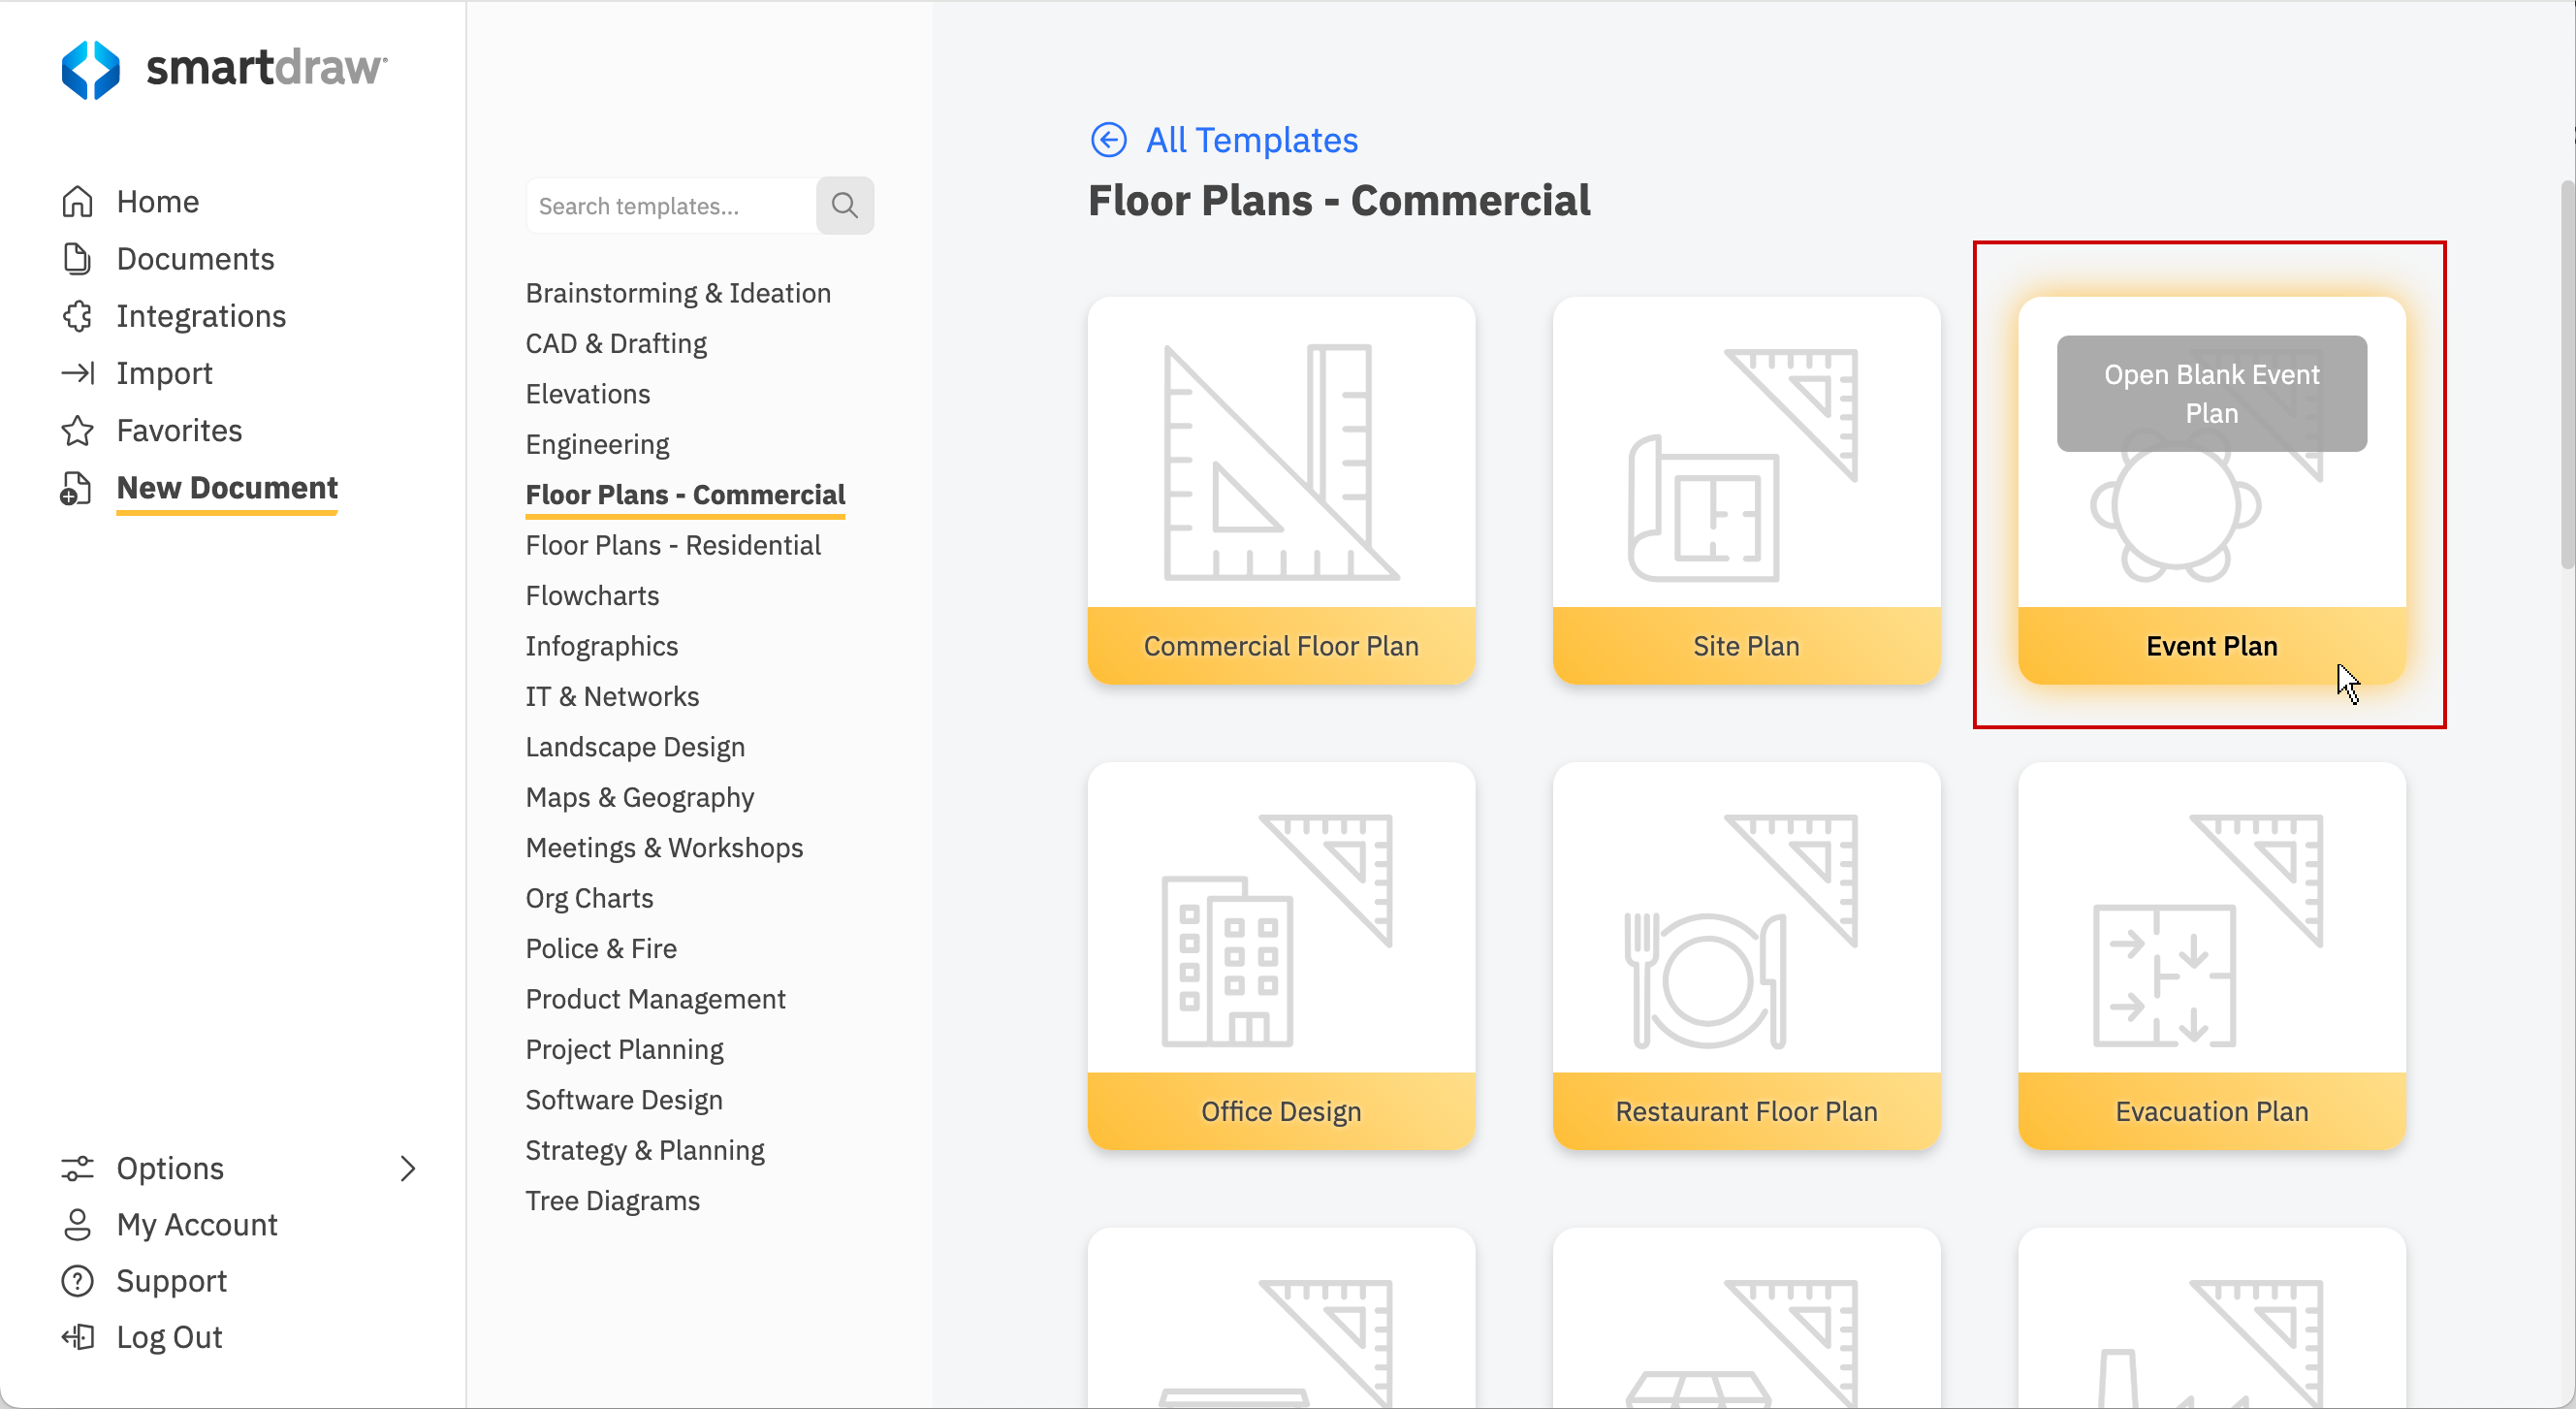Open the Evacuation Plan template
Screen dimensions: 2576x1409
[2211, 956]
